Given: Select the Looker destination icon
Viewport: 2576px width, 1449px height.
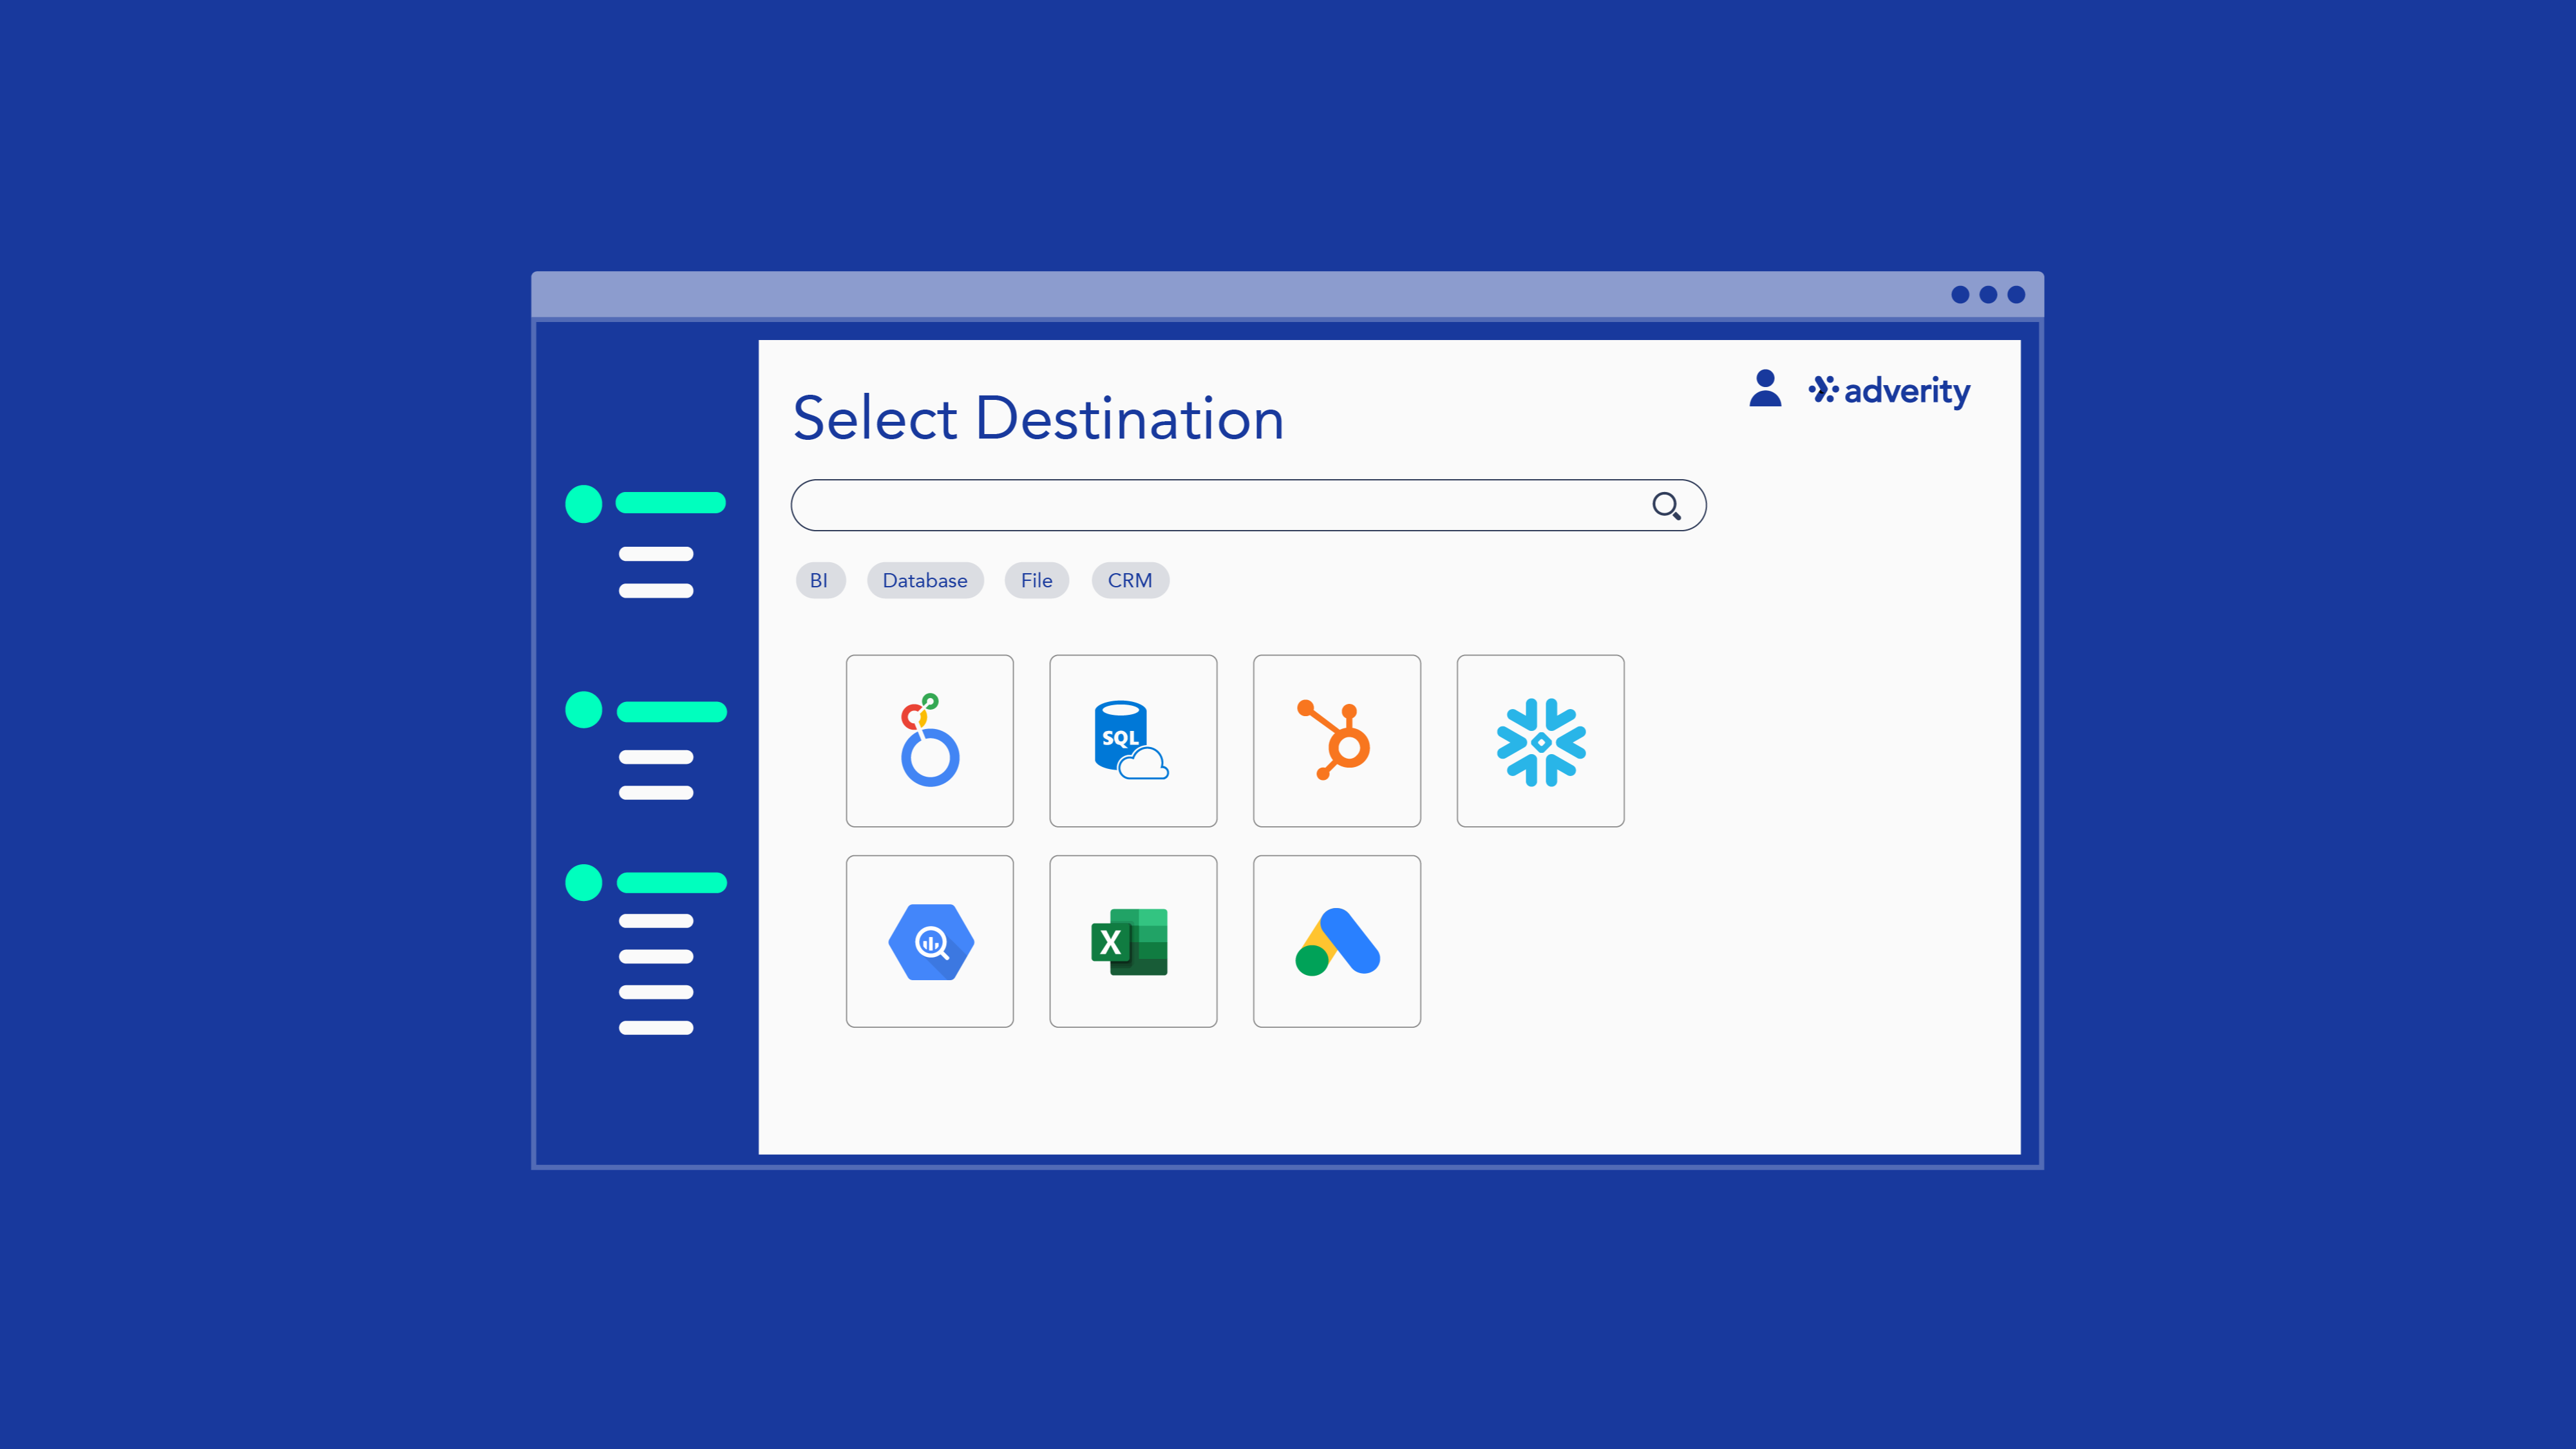Looking at the screenshot, I should 929,740.
